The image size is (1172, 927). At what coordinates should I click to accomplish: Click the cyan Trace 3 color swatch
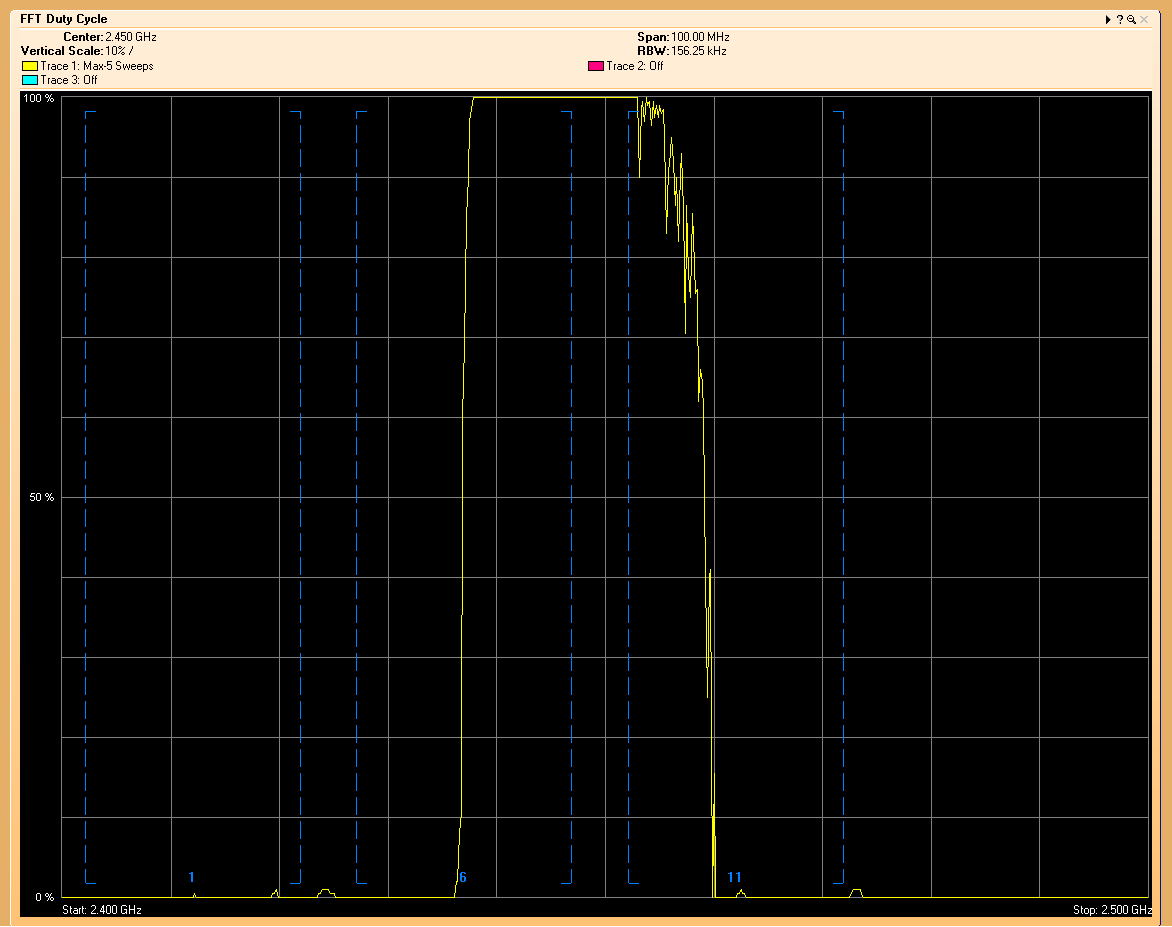coord(29,80)
